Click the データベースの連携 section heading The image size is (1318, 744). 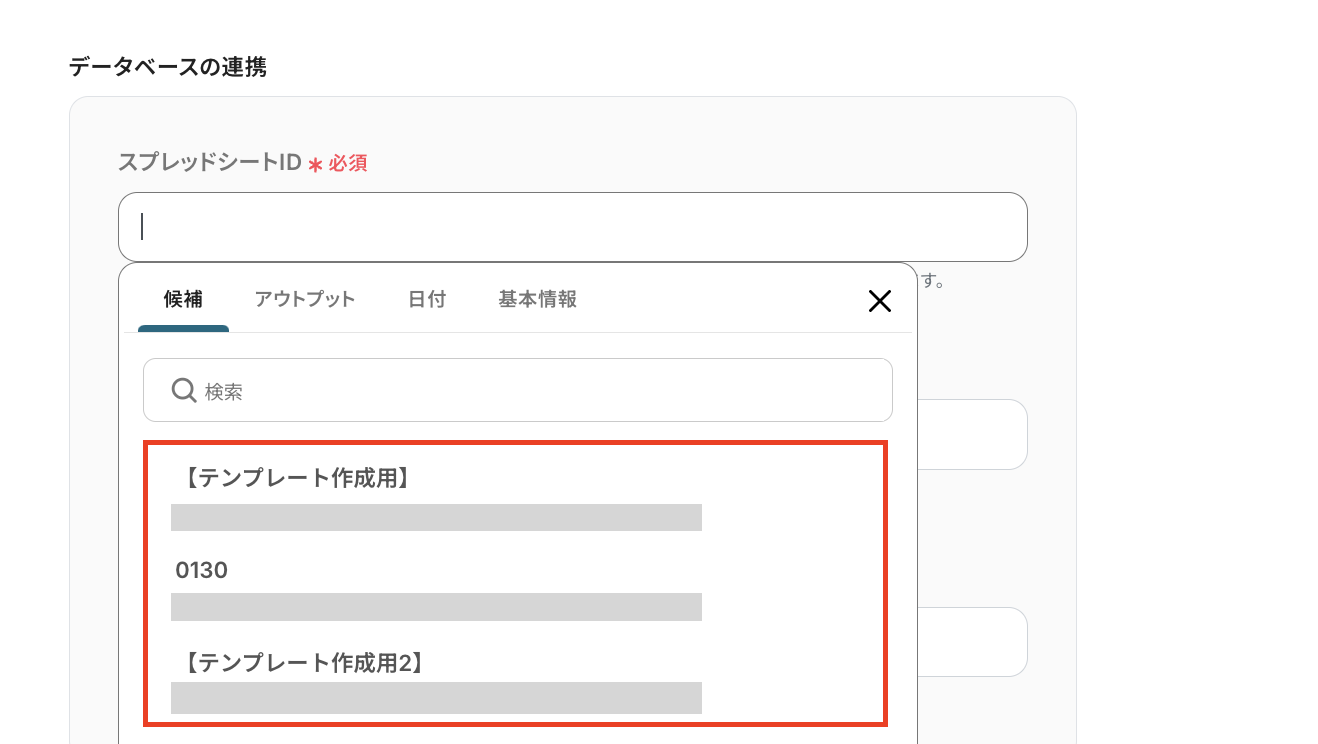click(167, 67)
